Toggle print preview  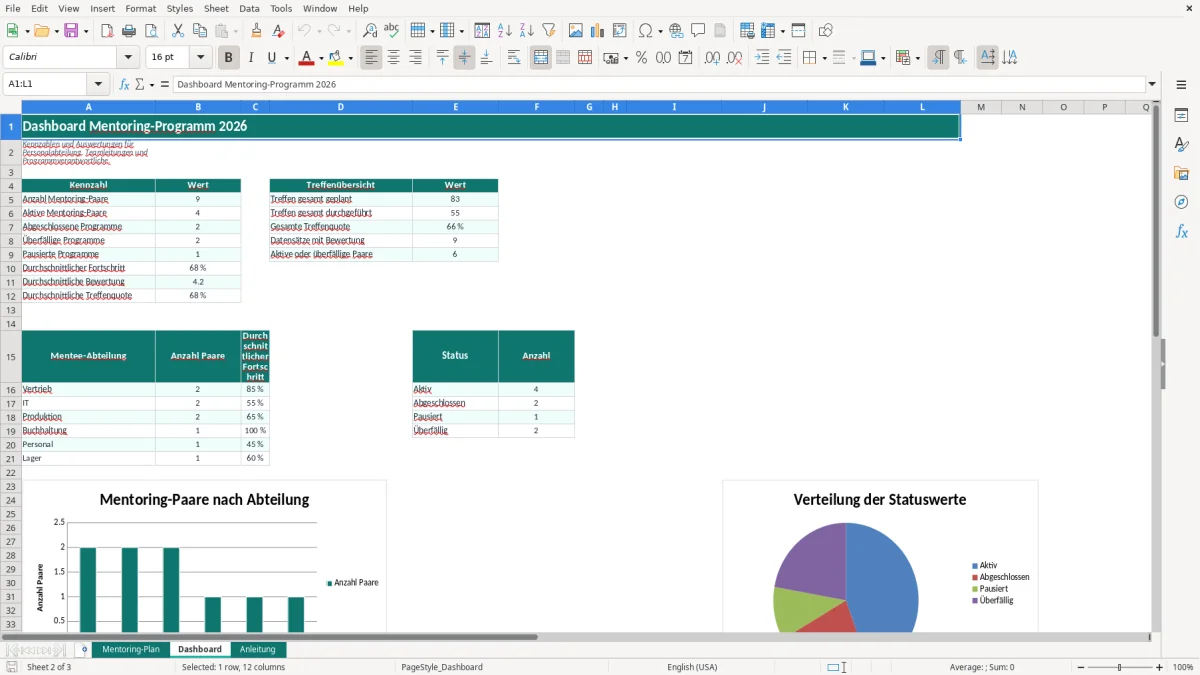151,31
